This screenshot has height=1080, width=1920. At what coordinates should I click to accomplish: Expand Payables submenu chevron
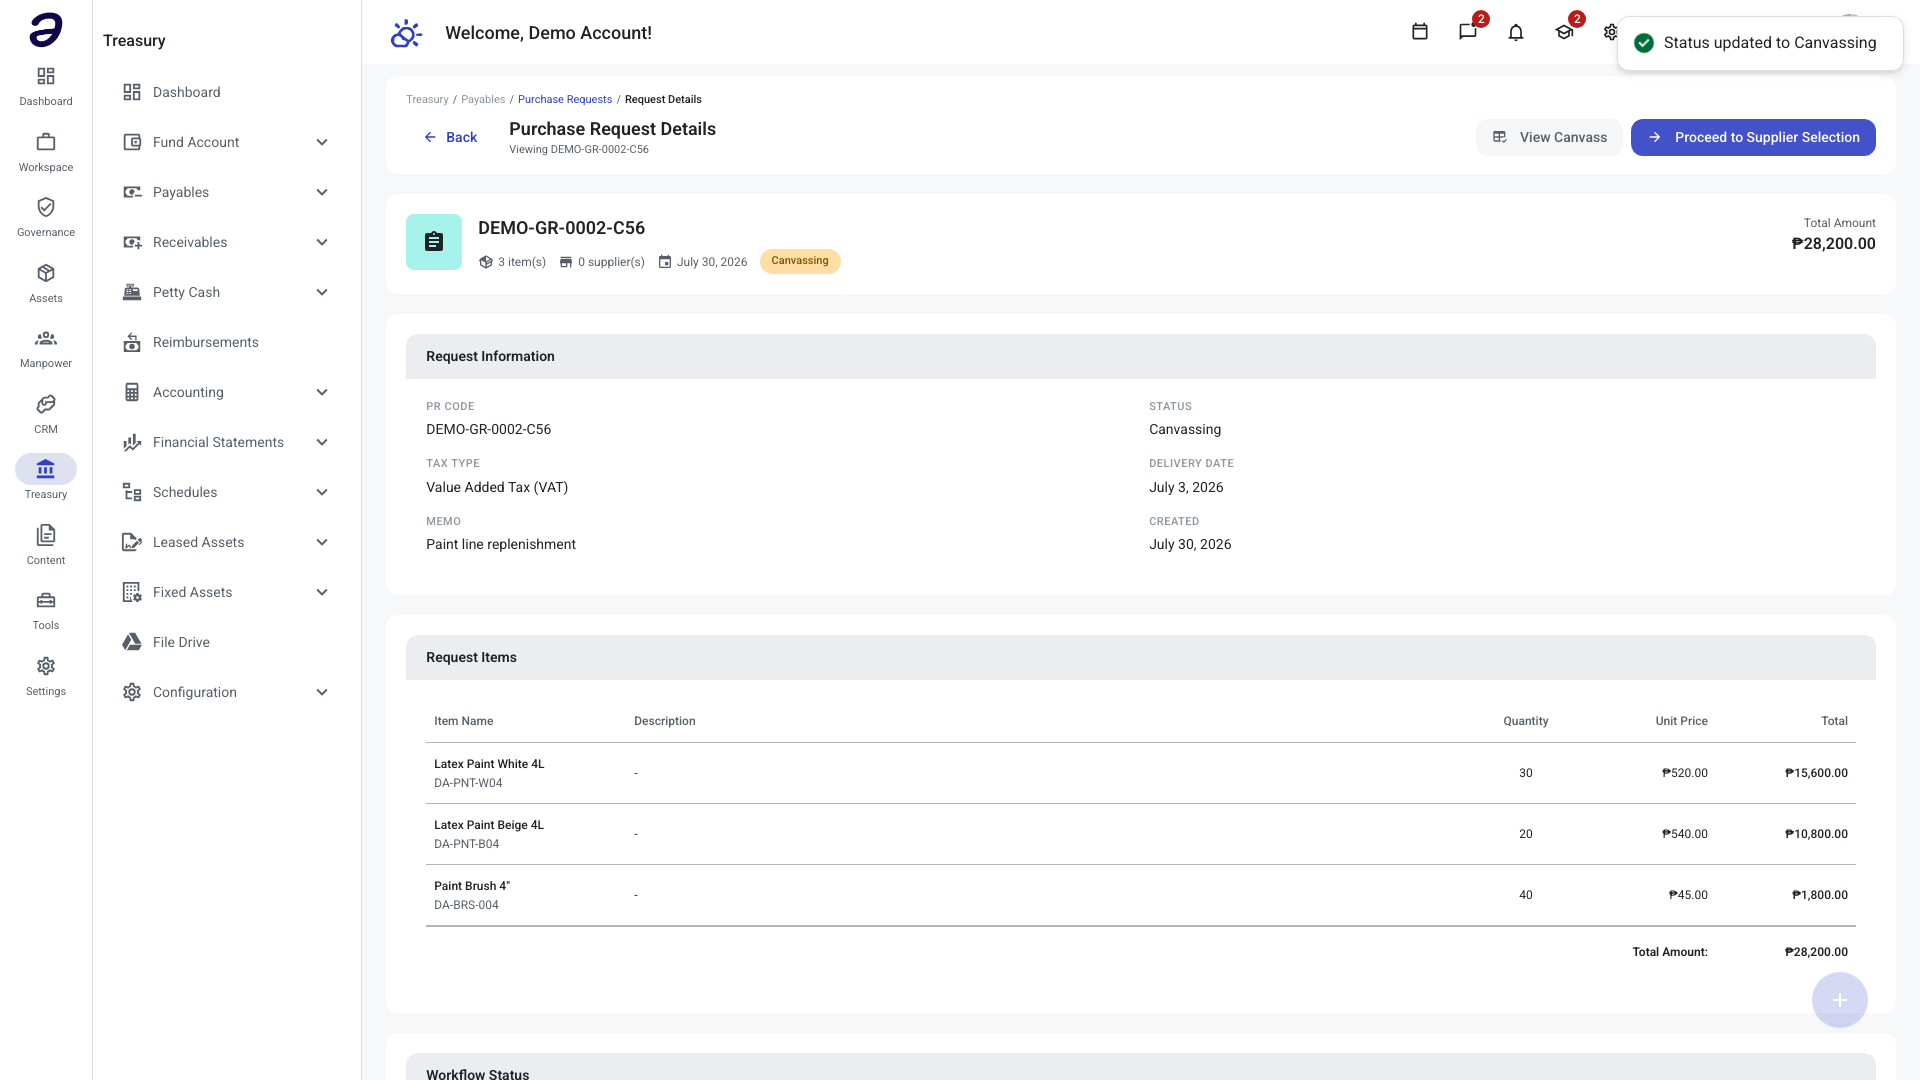(322, 192)
